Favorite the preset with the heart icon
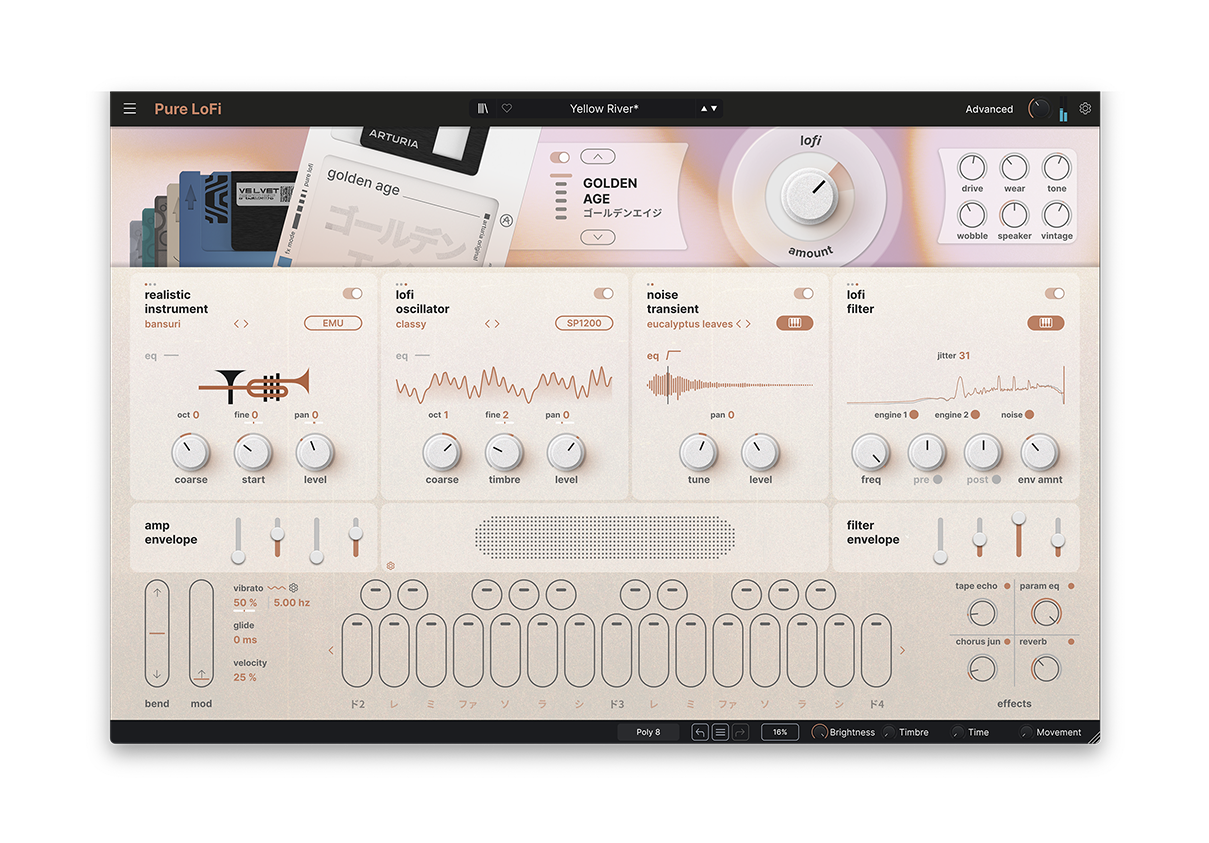This screenshot has height=843, width=1209. click(507, 109)
